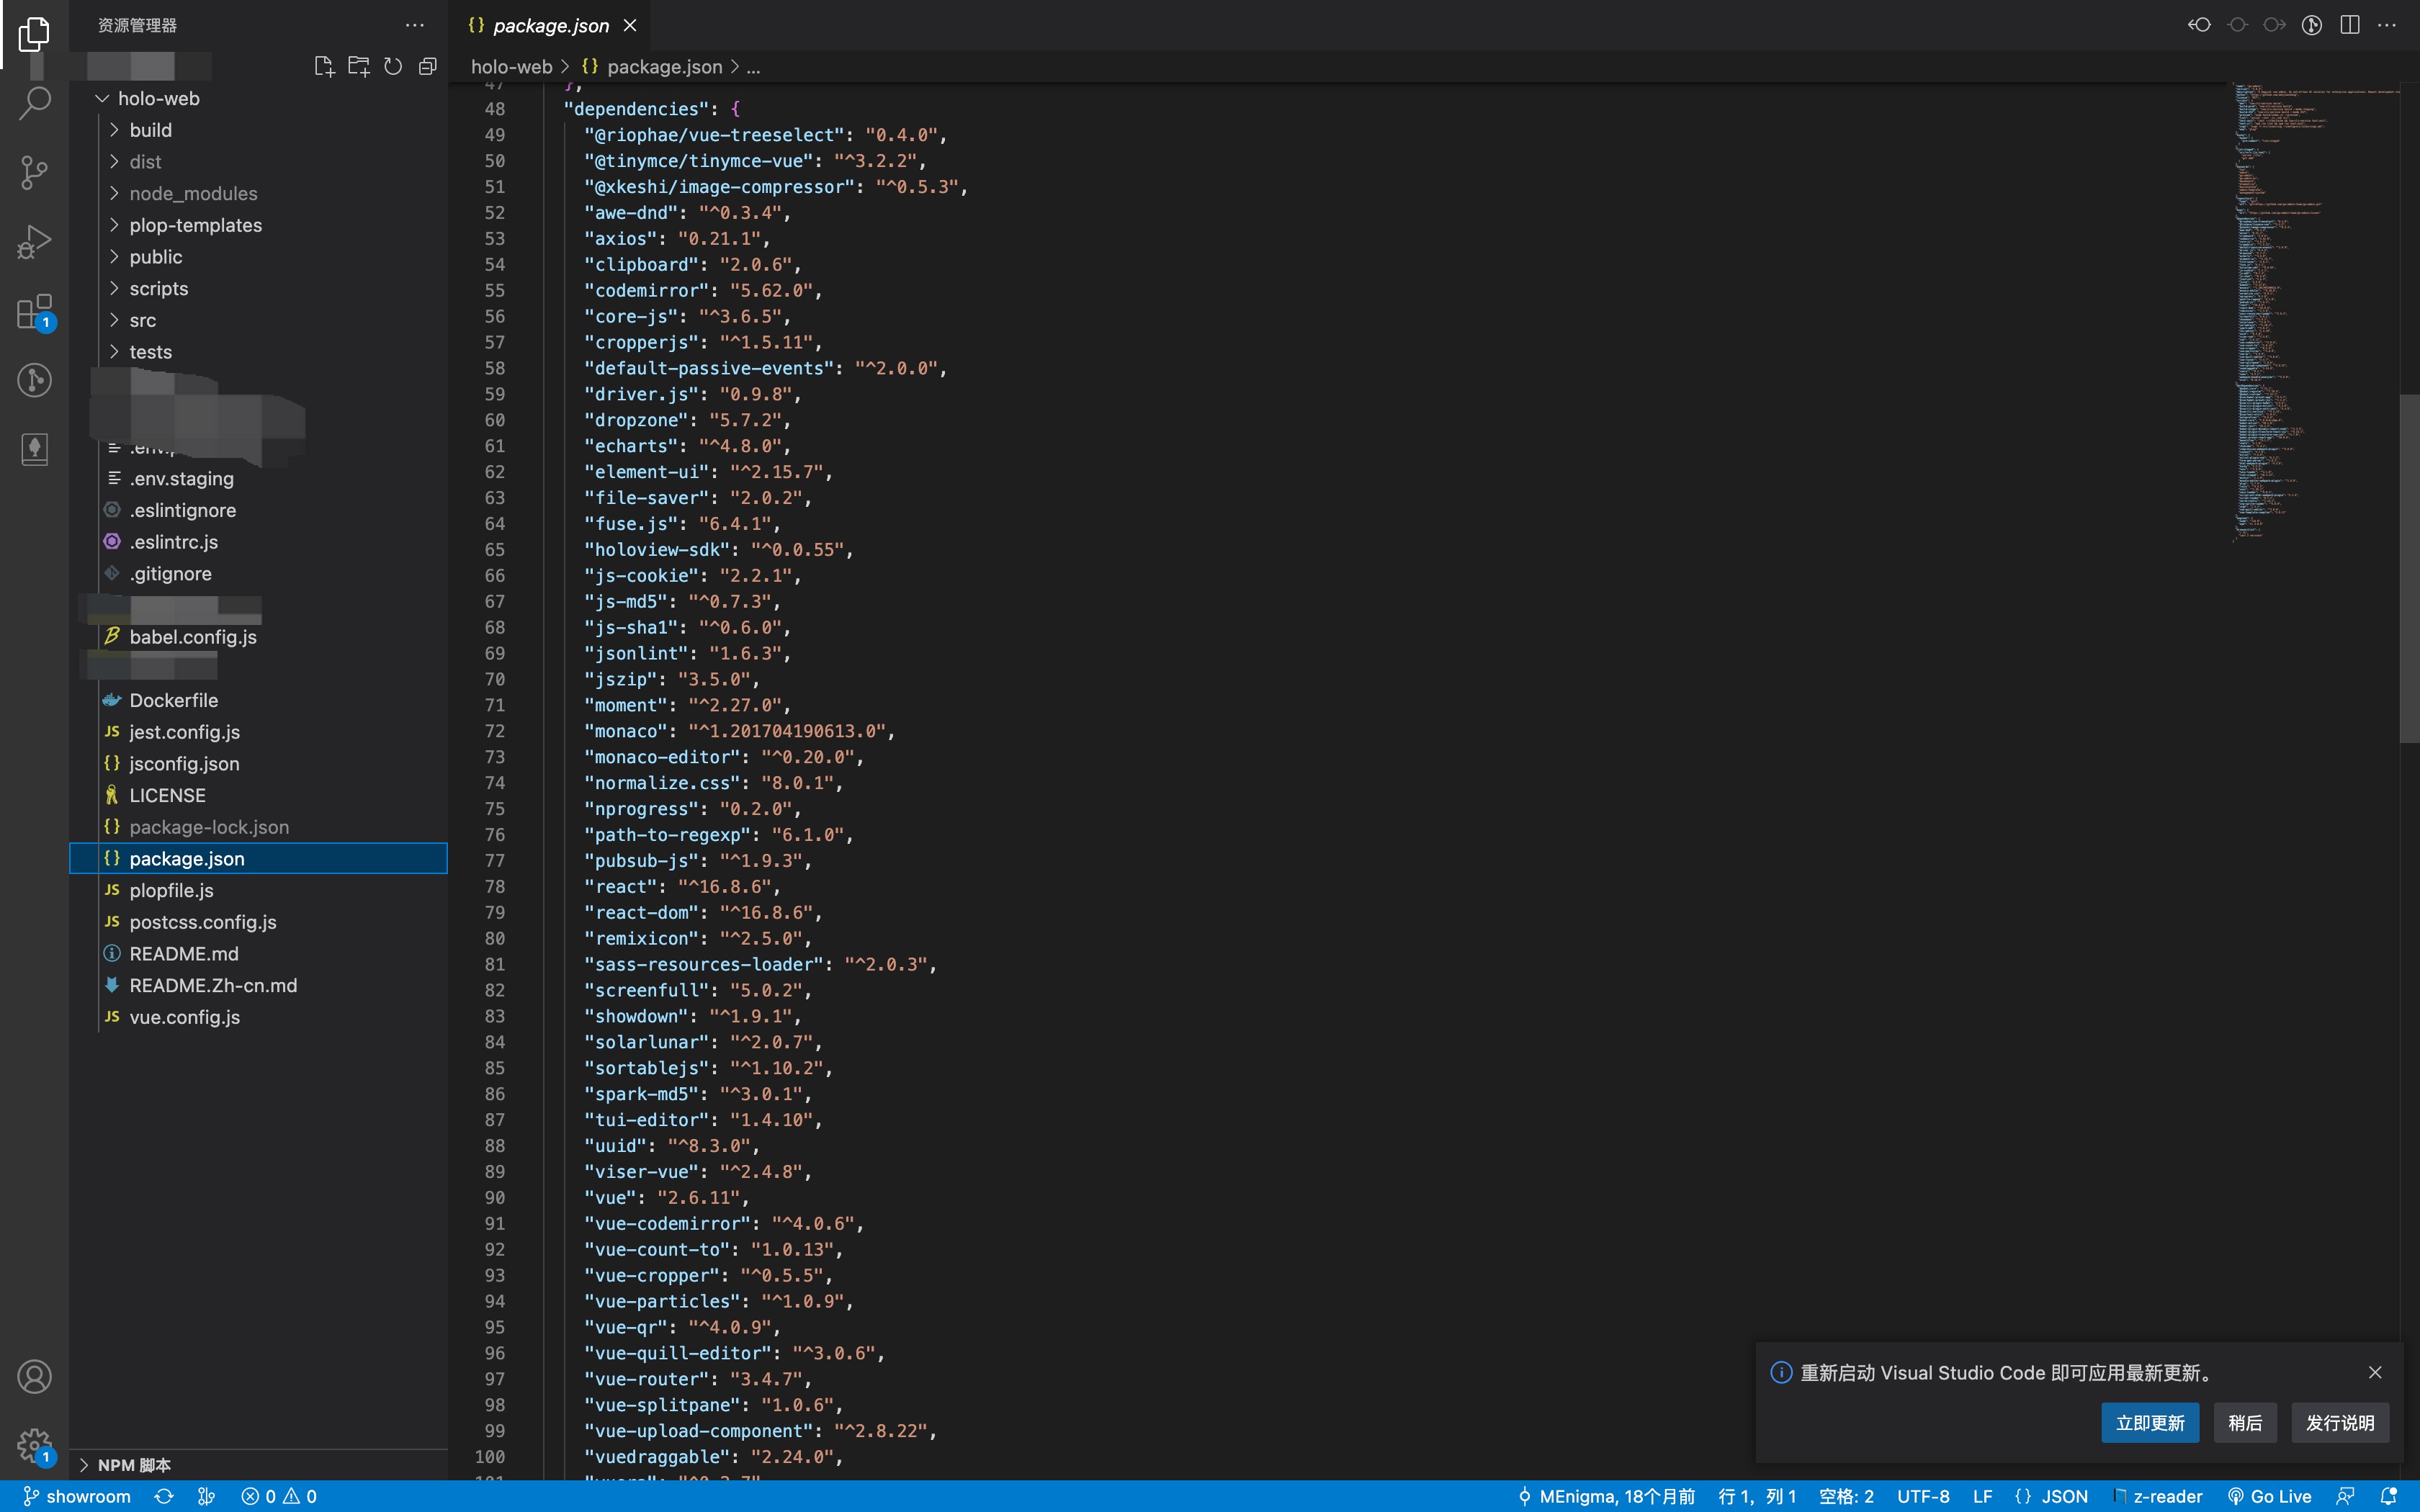Click the editor vertical scrollbar
The height and width of the screenshot is (1512, 2420).
coord(2409,568)
